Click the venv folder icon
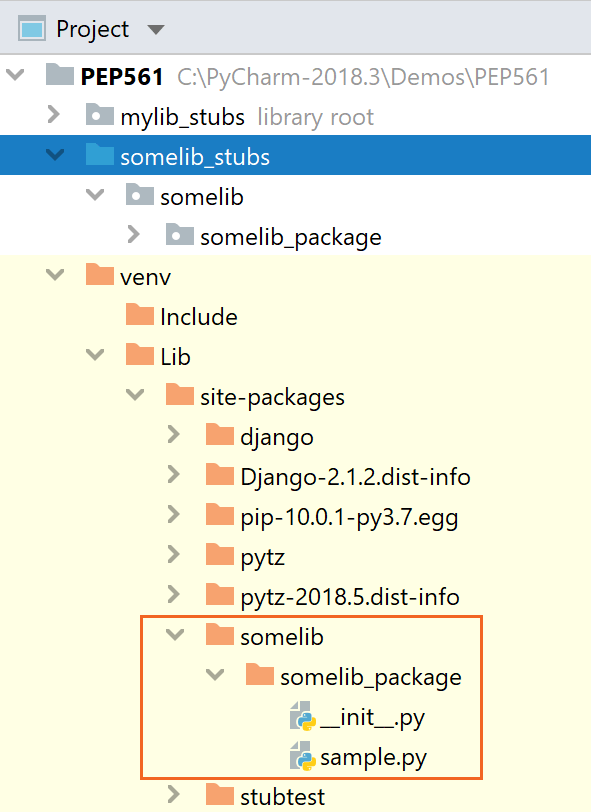591x812 pixels. (99, 275)
